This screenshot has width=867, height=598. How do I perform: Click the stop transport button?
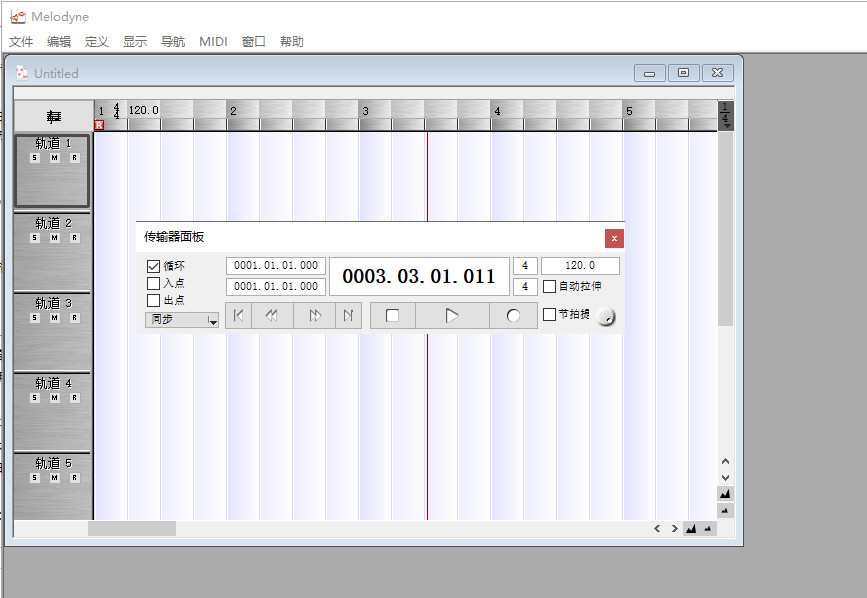[x=393, y=316]
